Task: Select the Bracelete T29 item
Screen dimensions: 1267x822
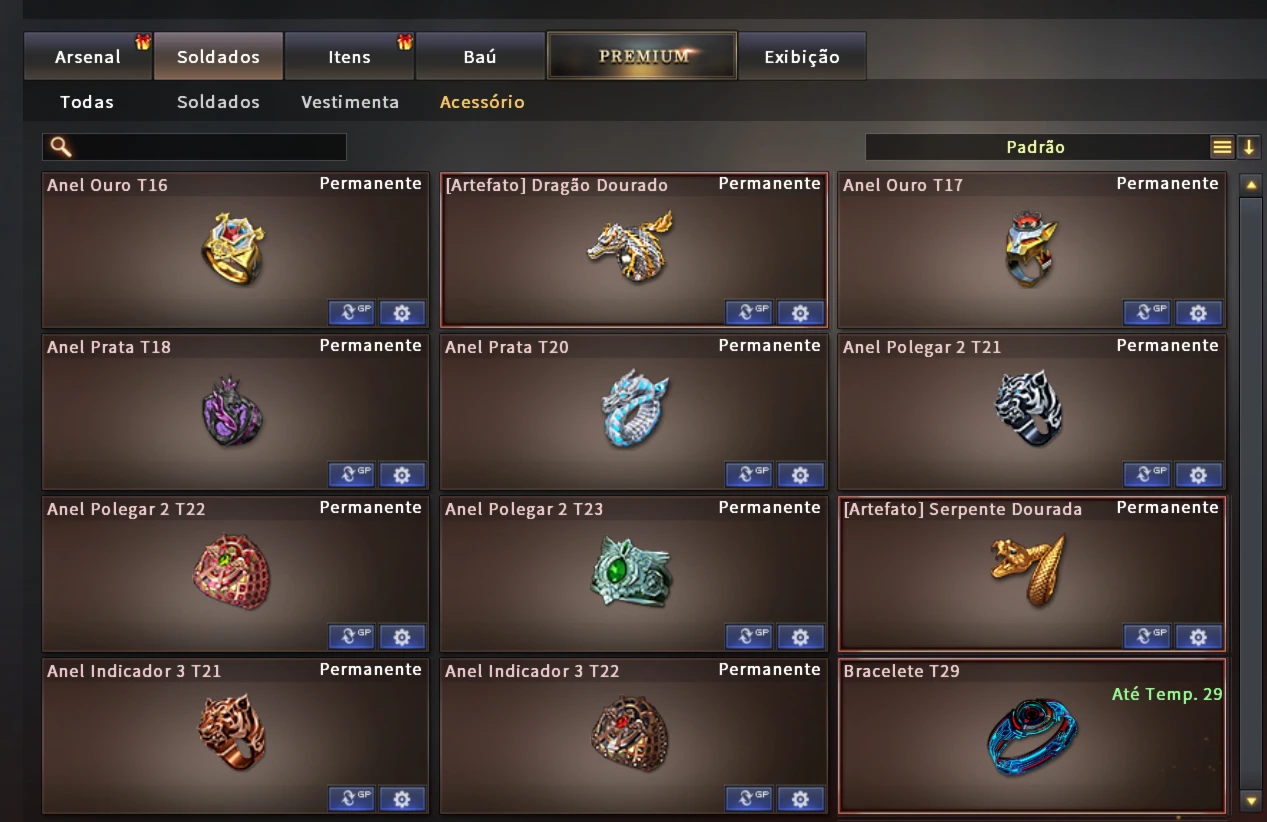Action: click(1032, 735)
